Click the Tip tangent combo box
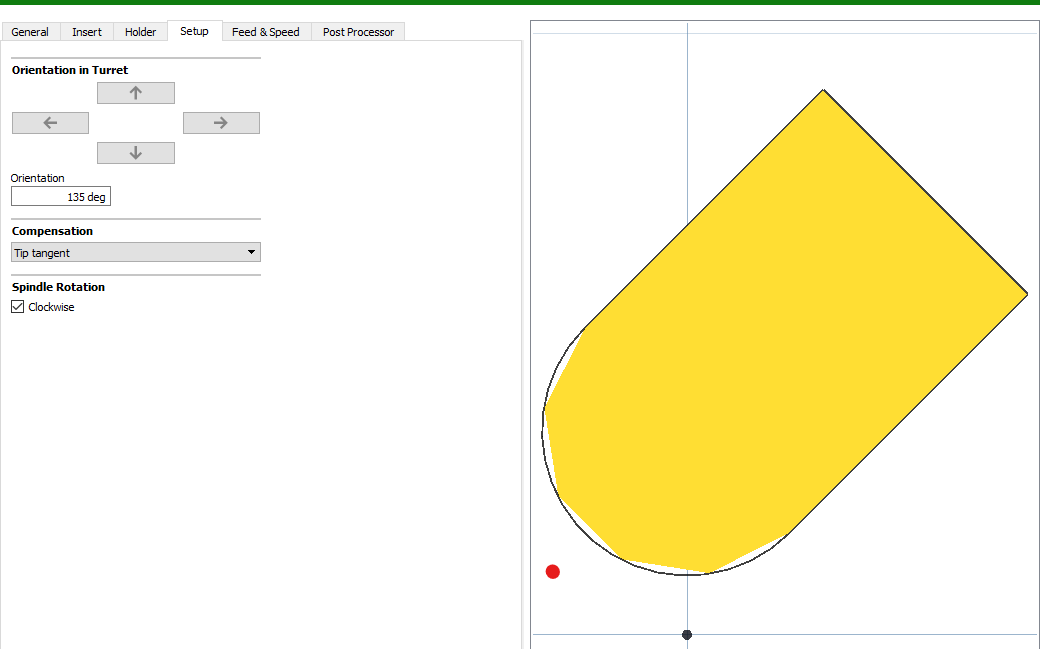The image size is (1040, 649). coord(120,252)
